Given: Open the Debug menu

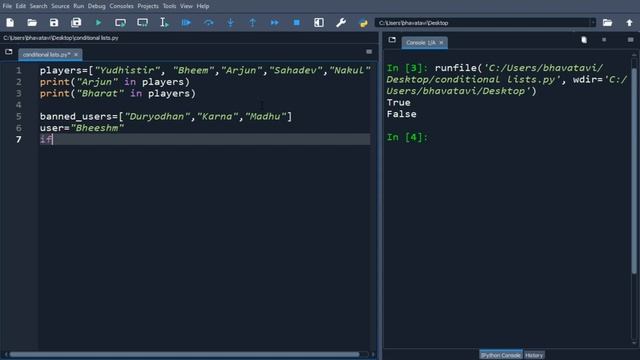Looking at the screenshot, I should pos(96,6).
